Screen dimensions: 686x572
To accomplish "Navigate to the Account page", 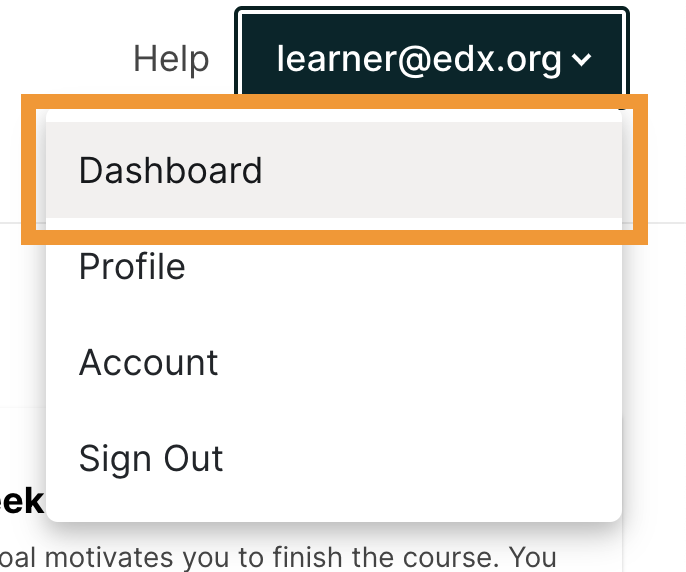I will 149,362.
